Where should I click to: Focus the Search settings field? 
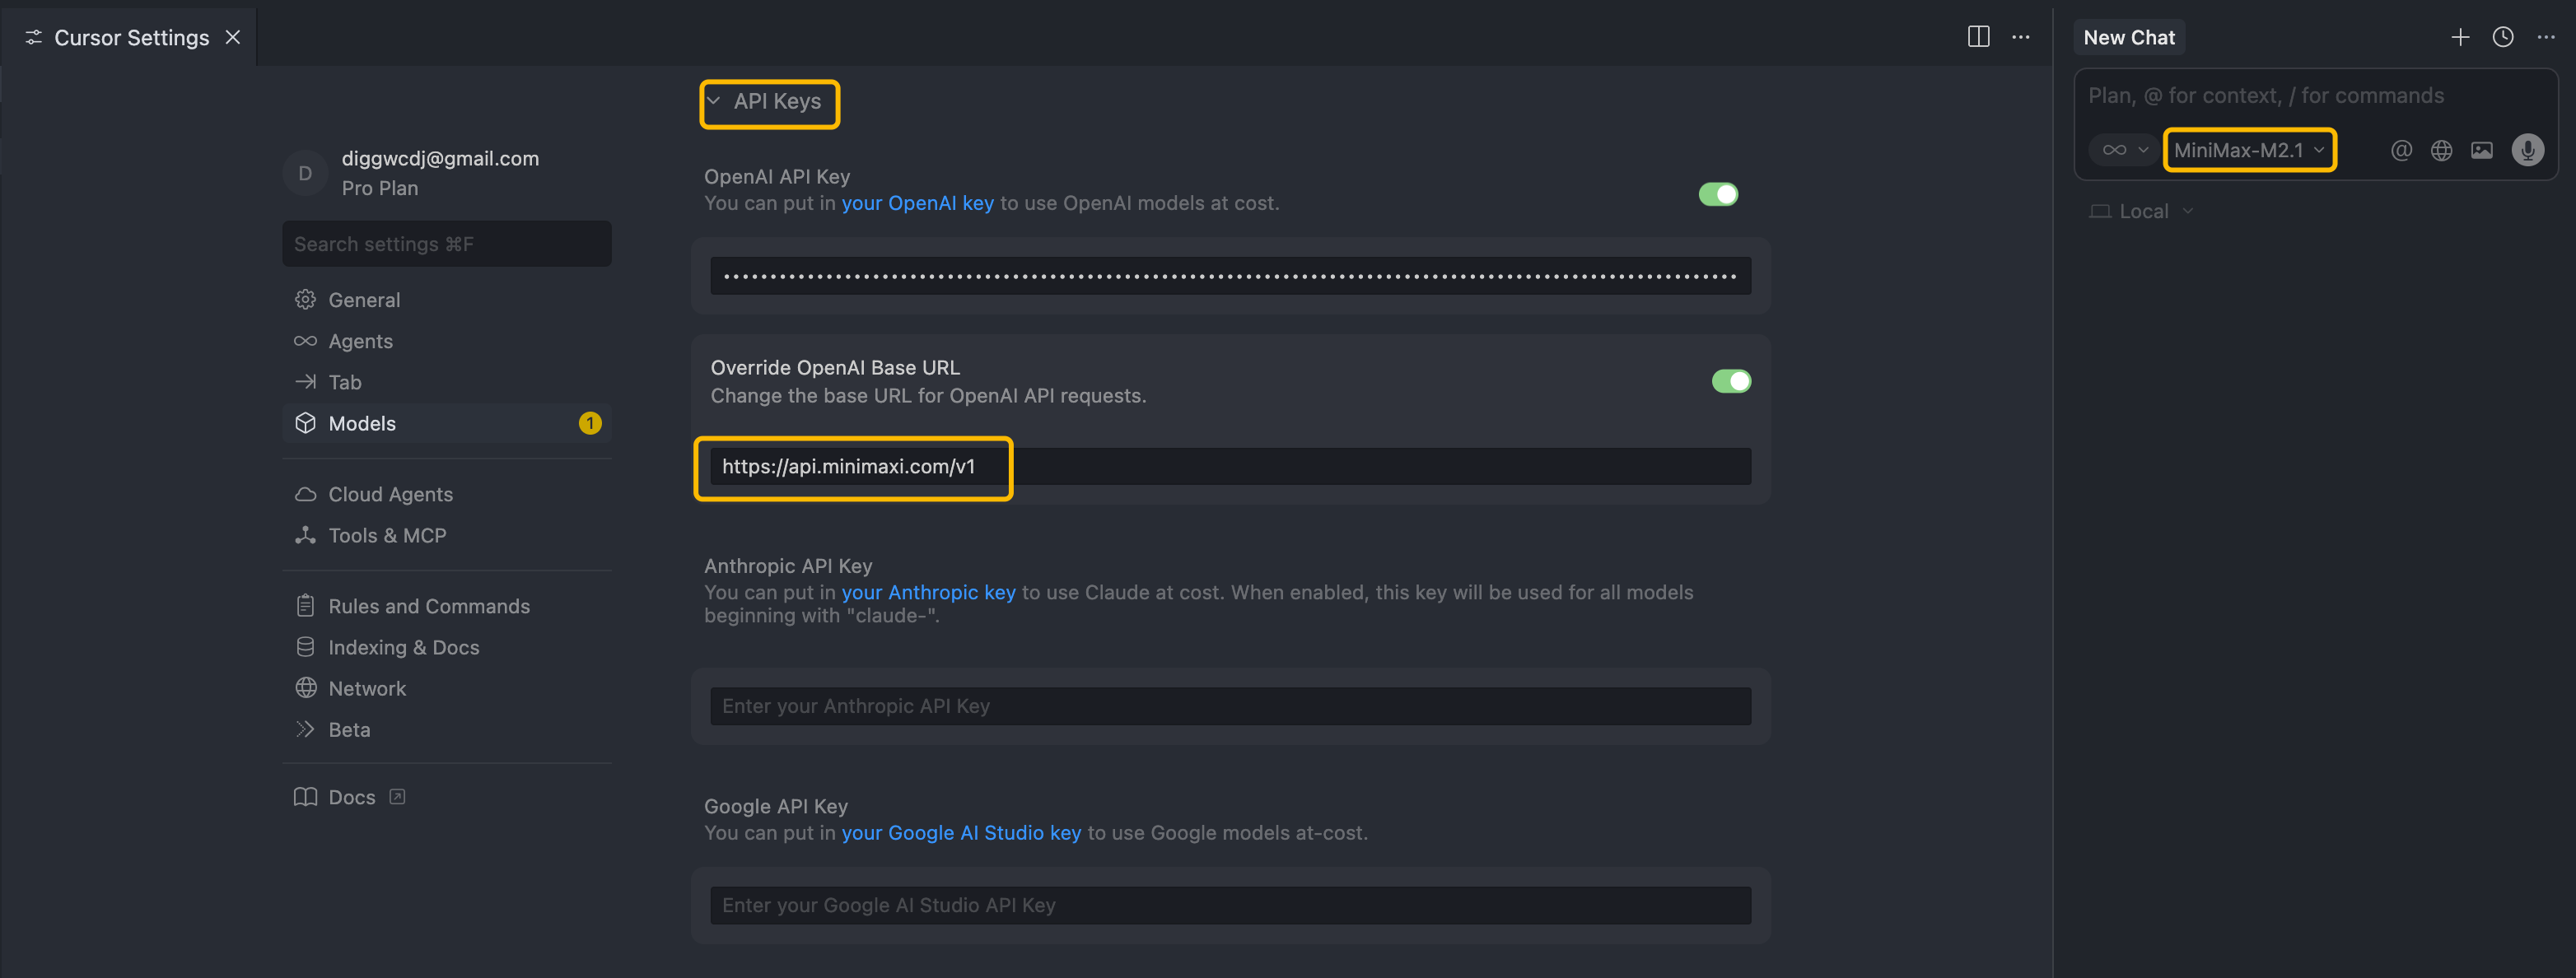(446, 244)
